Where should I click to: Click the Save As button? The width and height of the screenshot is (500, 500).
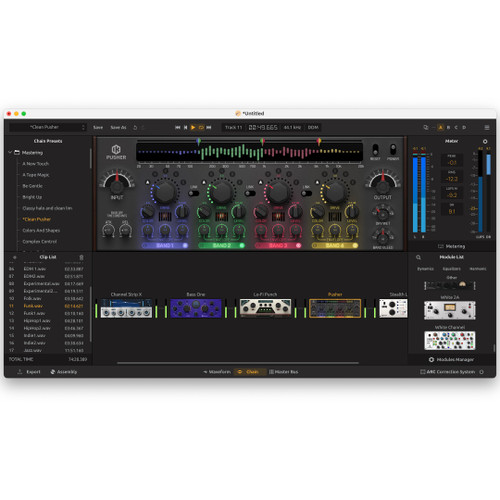click(118, 127)
